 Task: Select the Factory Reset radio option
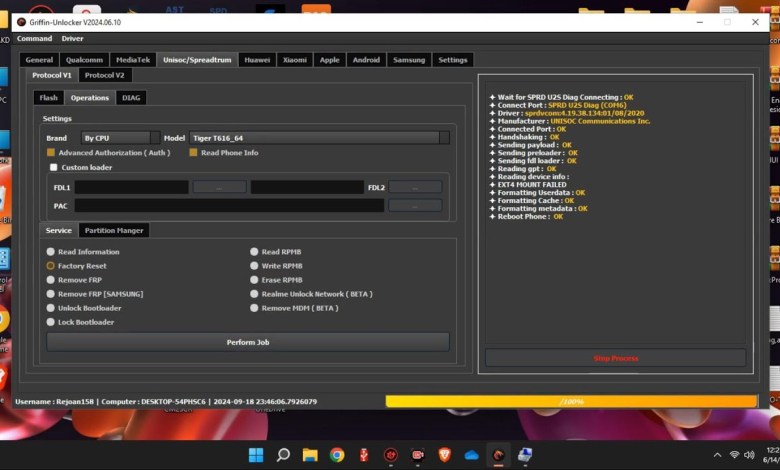click(x=51, y=266)
